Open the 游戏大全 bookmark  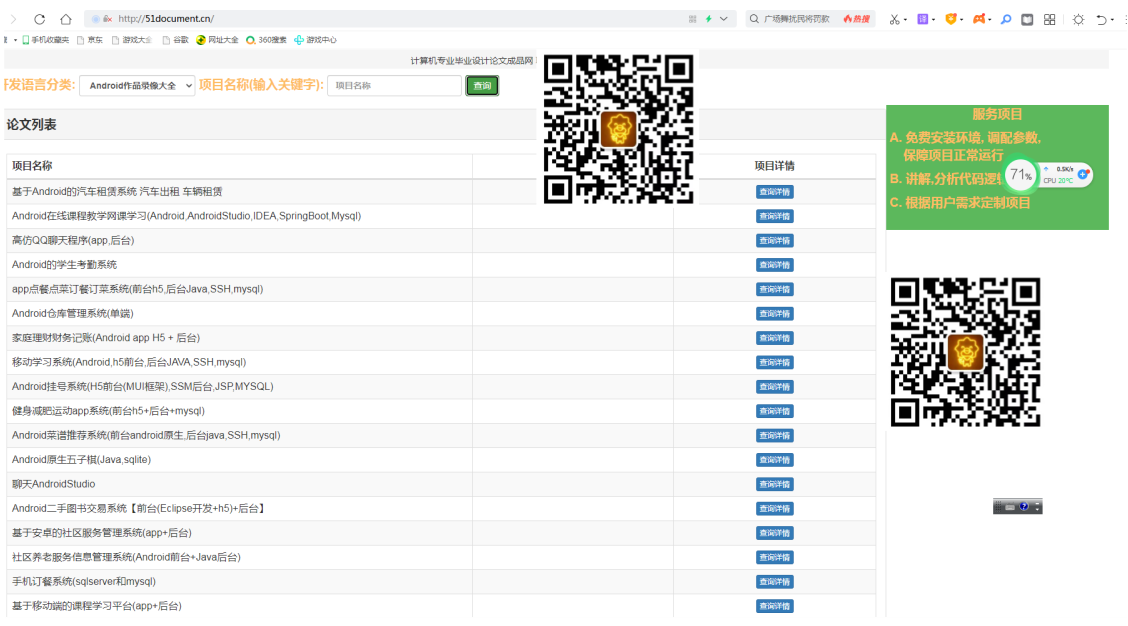click(x=132, y=40)
